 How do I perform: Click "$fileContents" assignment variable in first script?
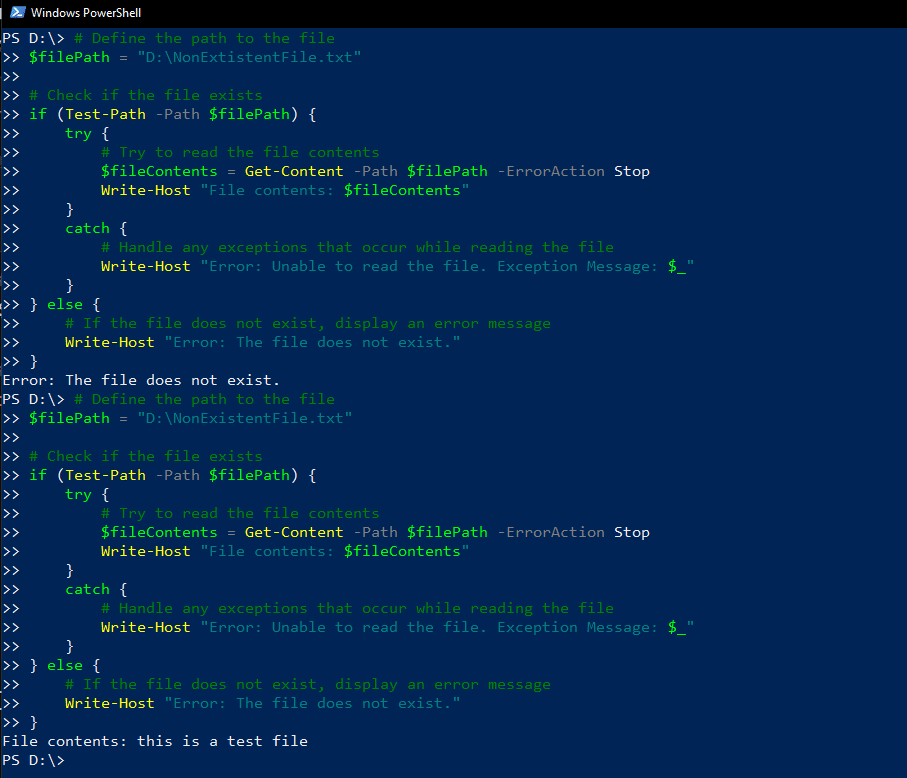point(159,171)
